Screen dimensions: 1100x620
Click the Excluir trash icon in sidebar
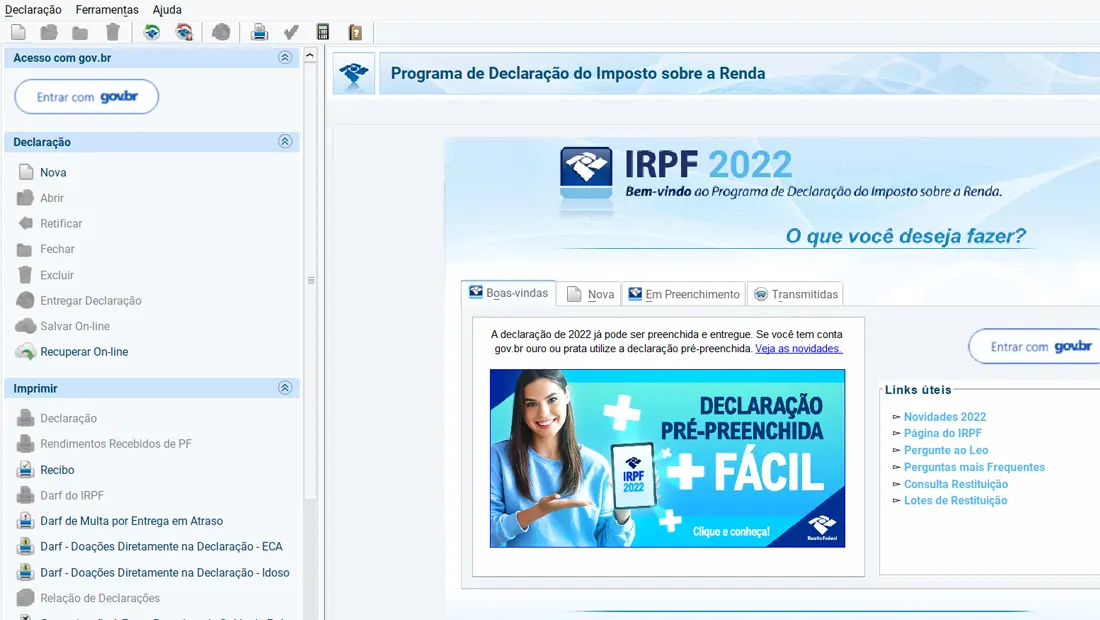click(25, 275)
